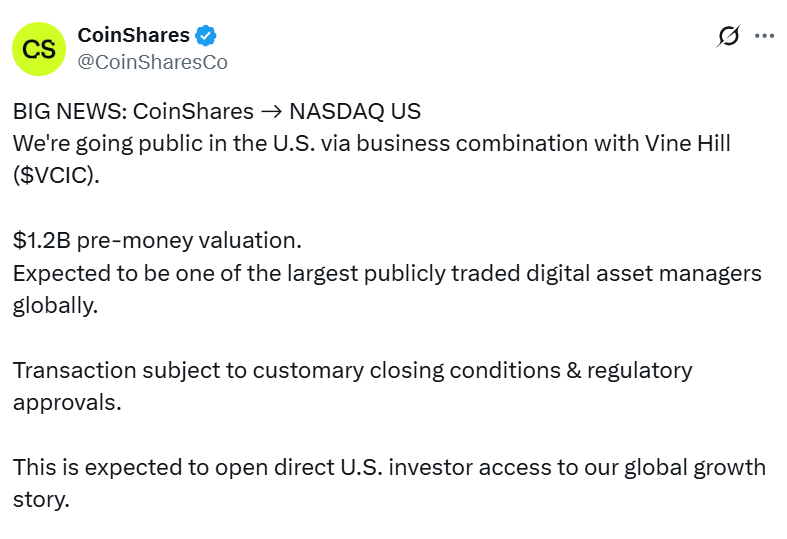Click the Transaction subject to customary closing paragraph

[352, 386]
